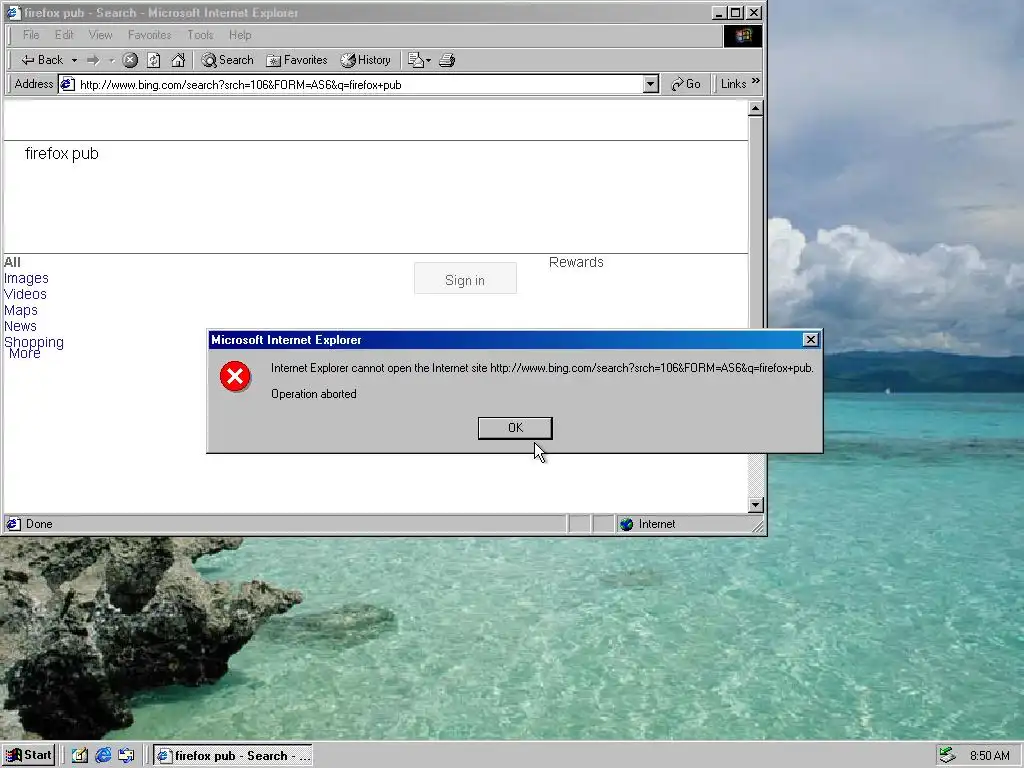This screenshot has width=1024, height=768.
Task: Click the More link under Shopping
Action: point(25,354)
